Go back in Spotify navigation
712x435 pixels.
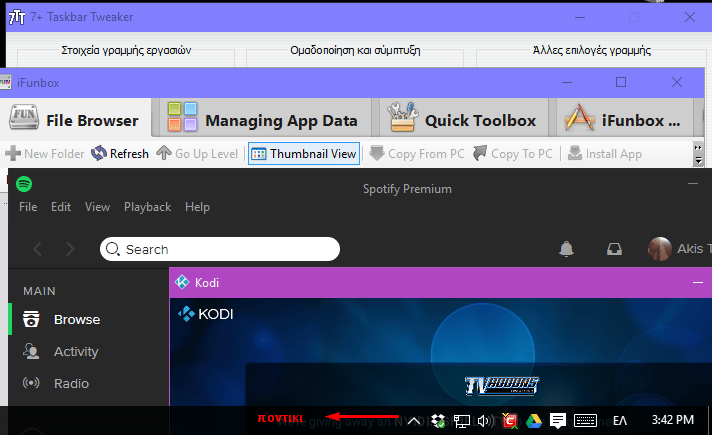click(x=38, y=249)
